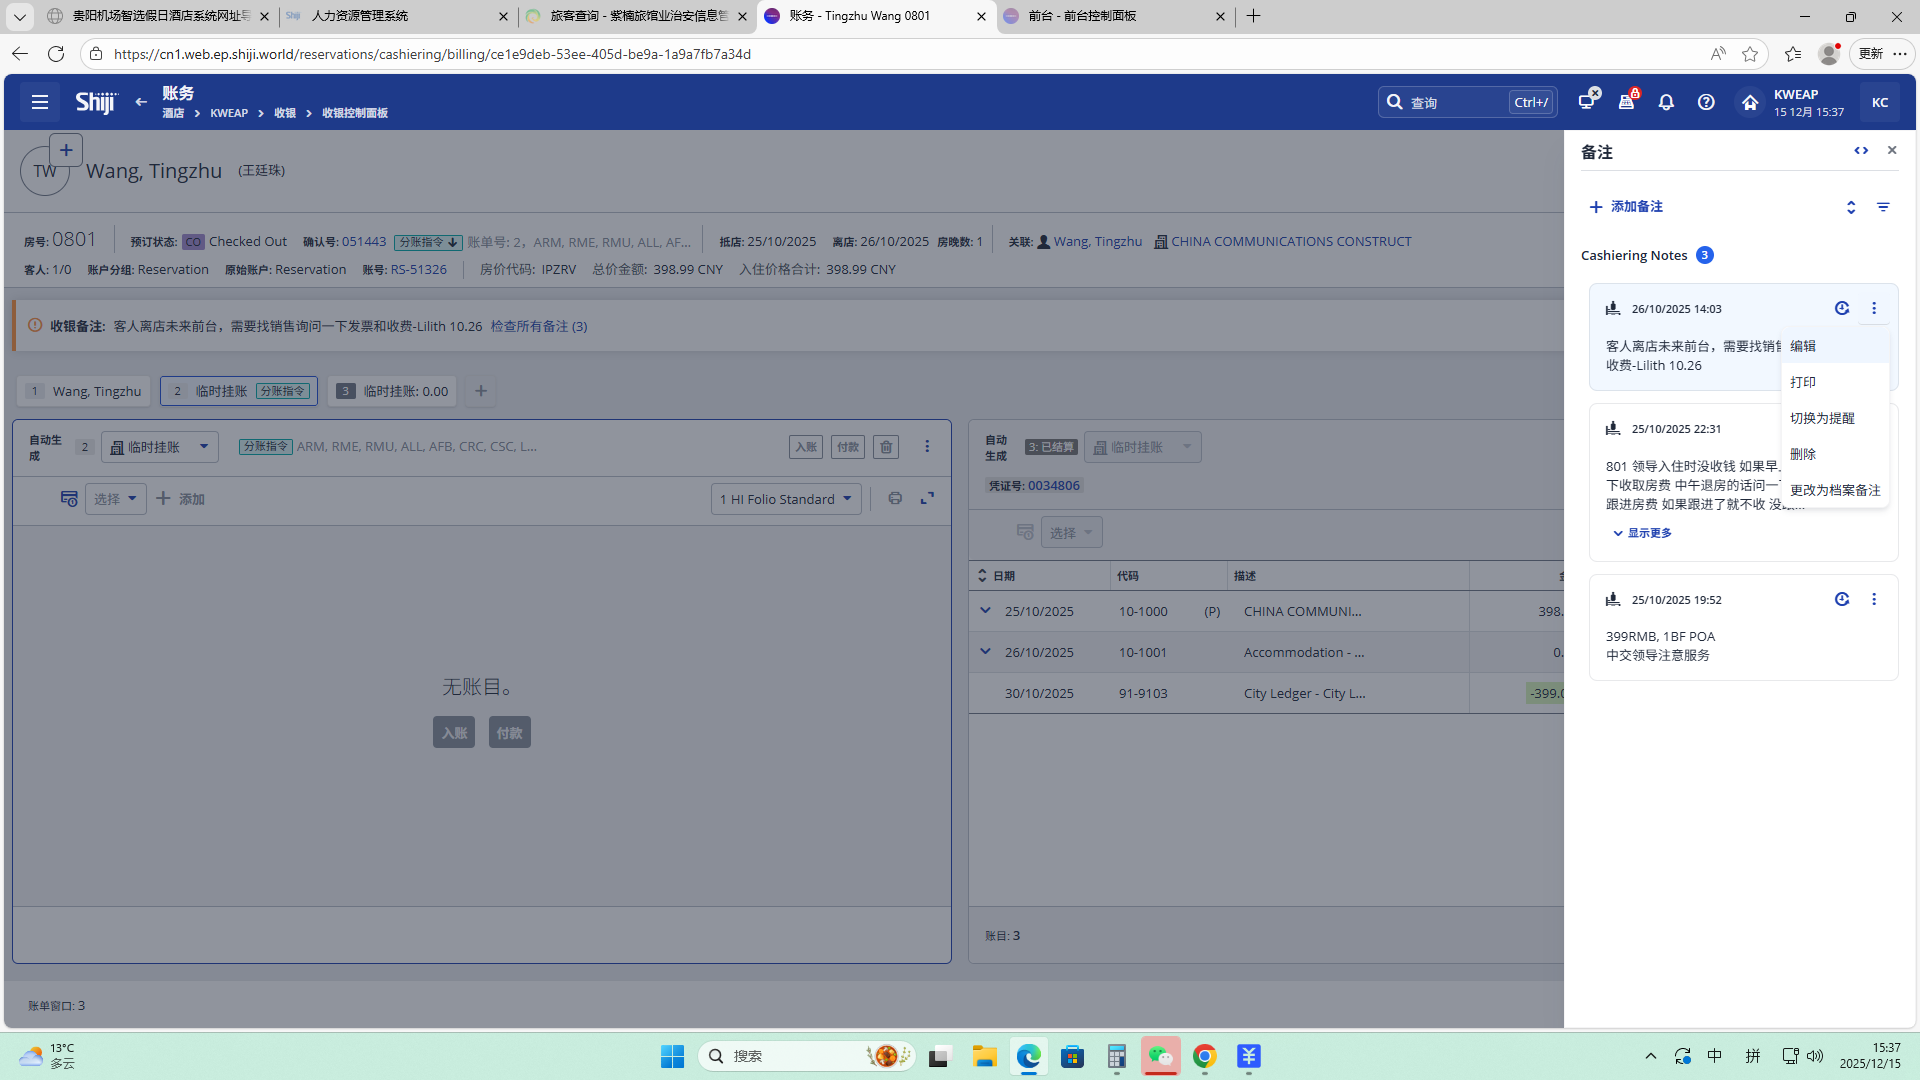This screenshot has height=1080, width=1920.
Task: Switch to the '临时挂账: 0.00' window tab
Action: [392, 391]
